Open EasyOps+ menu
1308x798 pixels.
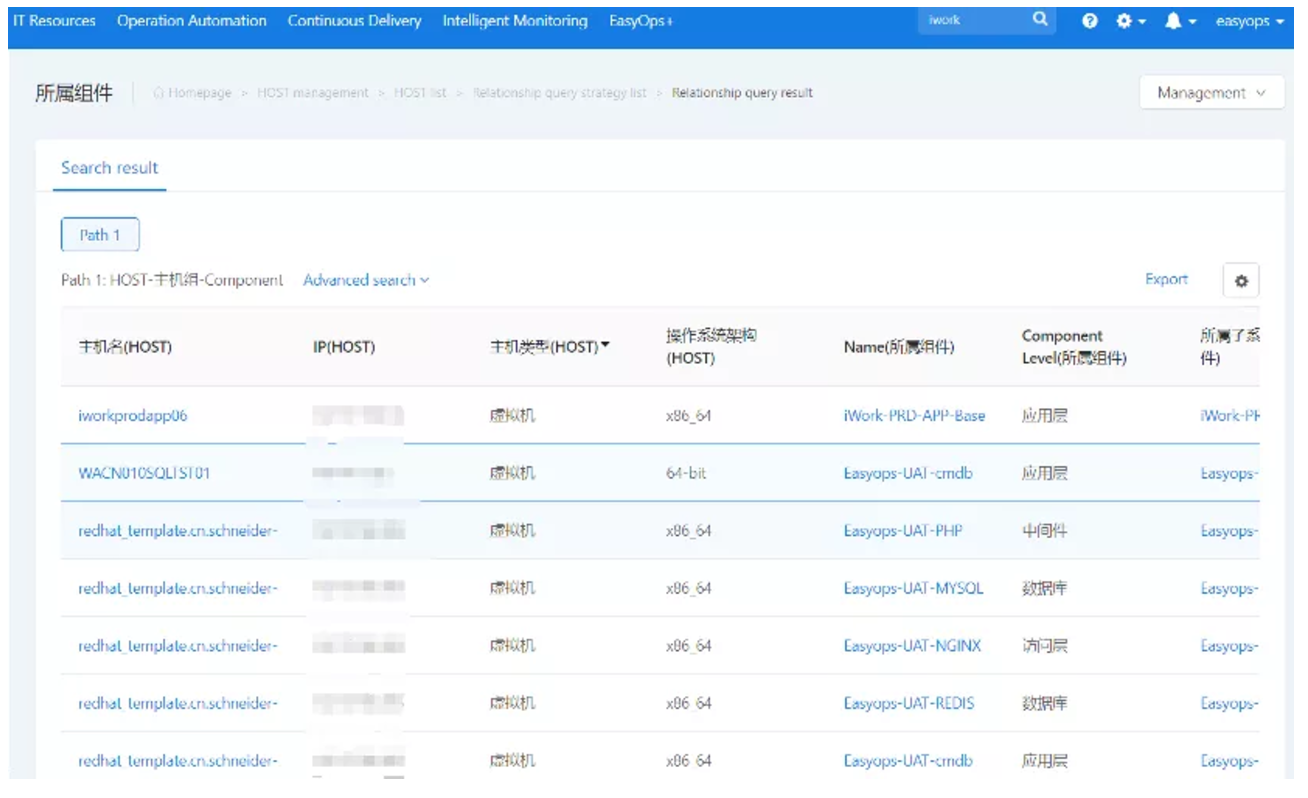click(x=641, y=21)
